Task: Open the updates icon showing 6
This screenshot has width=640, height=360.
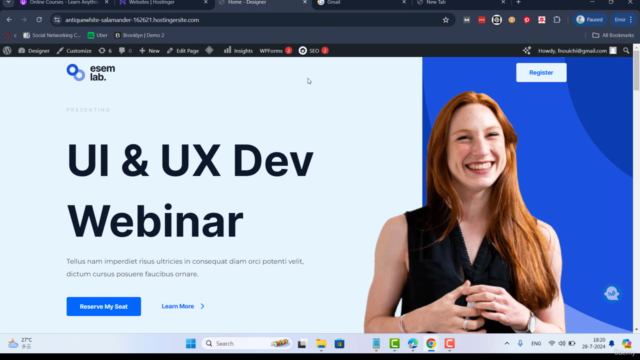Action: (x=105, y=51)
